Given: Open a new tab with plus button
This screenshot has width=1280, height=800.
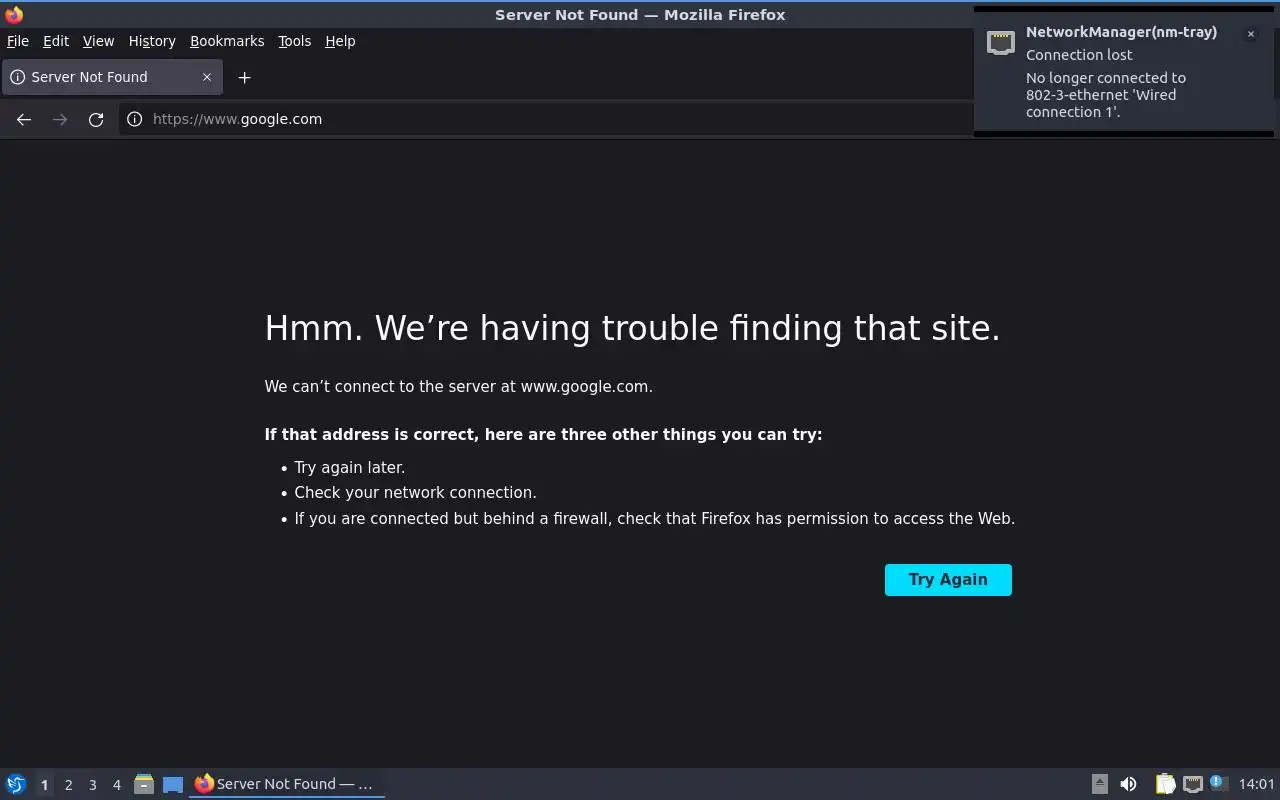Looking at the screenshot, I should [244, 77].
